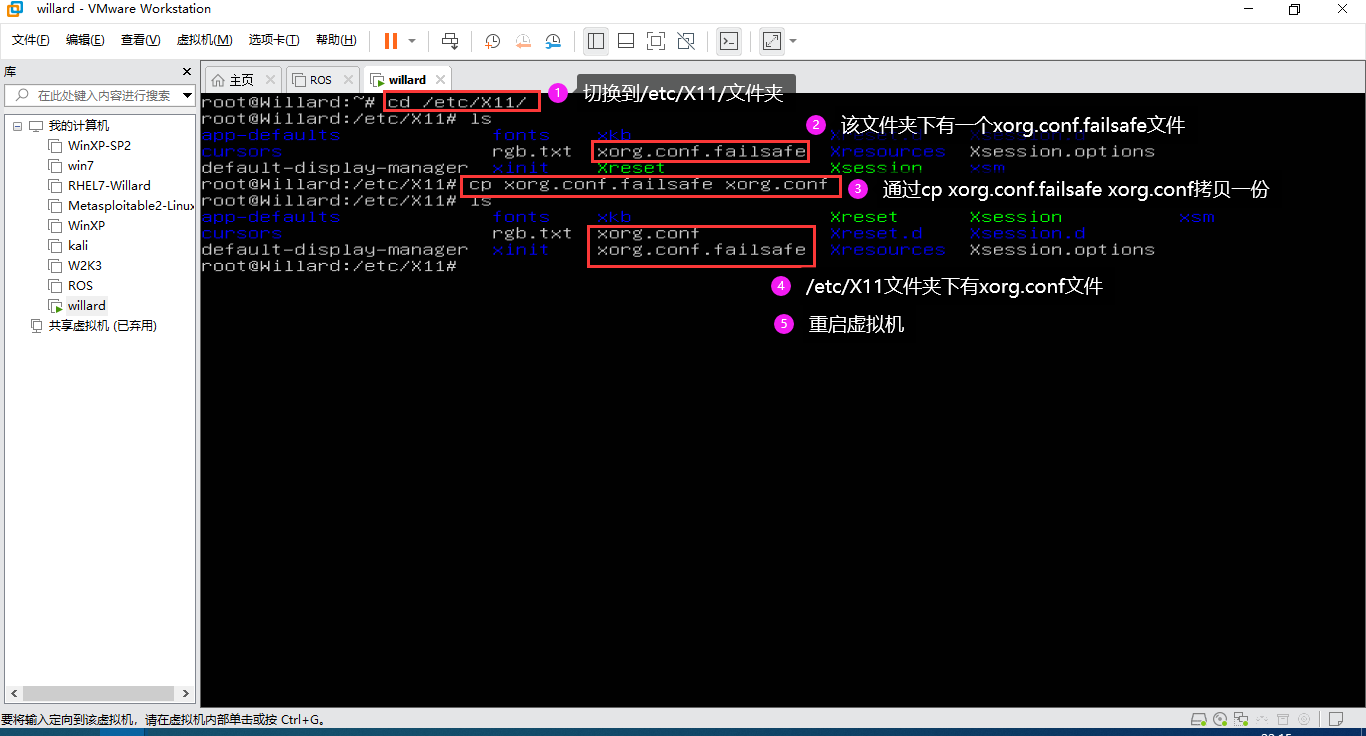Select the willard tab
Viewport: 1366px width, 736px height.
coord(407,80)
